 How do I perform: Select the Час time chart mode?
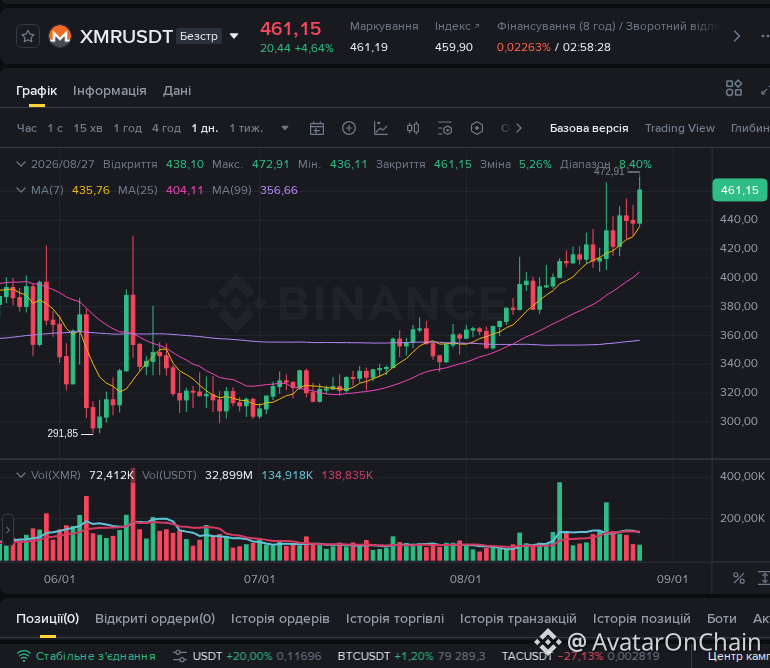pos(27,128)
